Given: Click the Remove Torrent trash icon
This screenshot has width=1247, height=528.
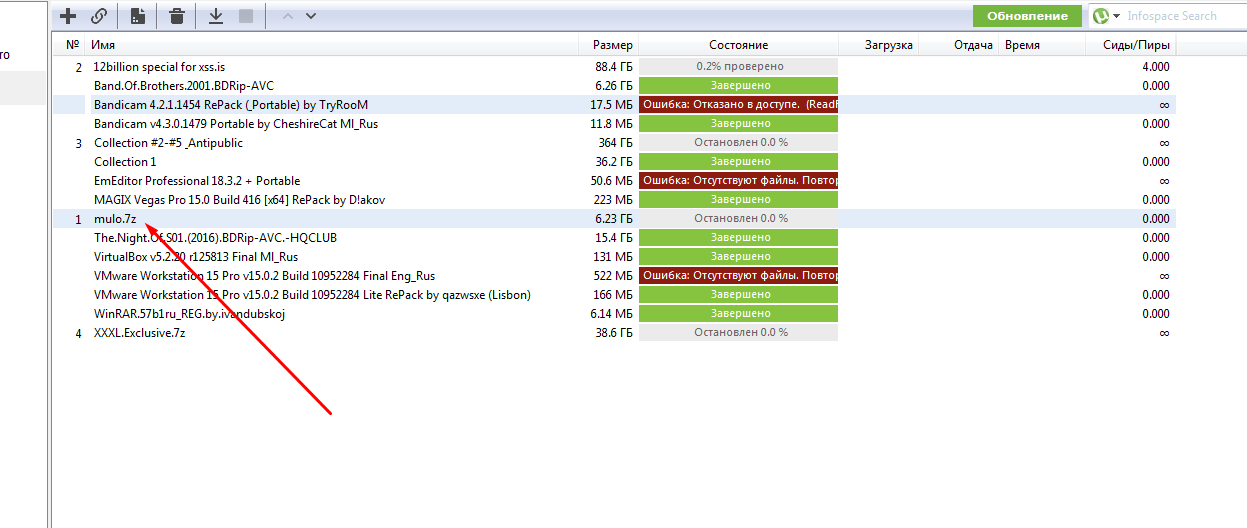Looking at the screenshot, I should [x=177, y=16].
